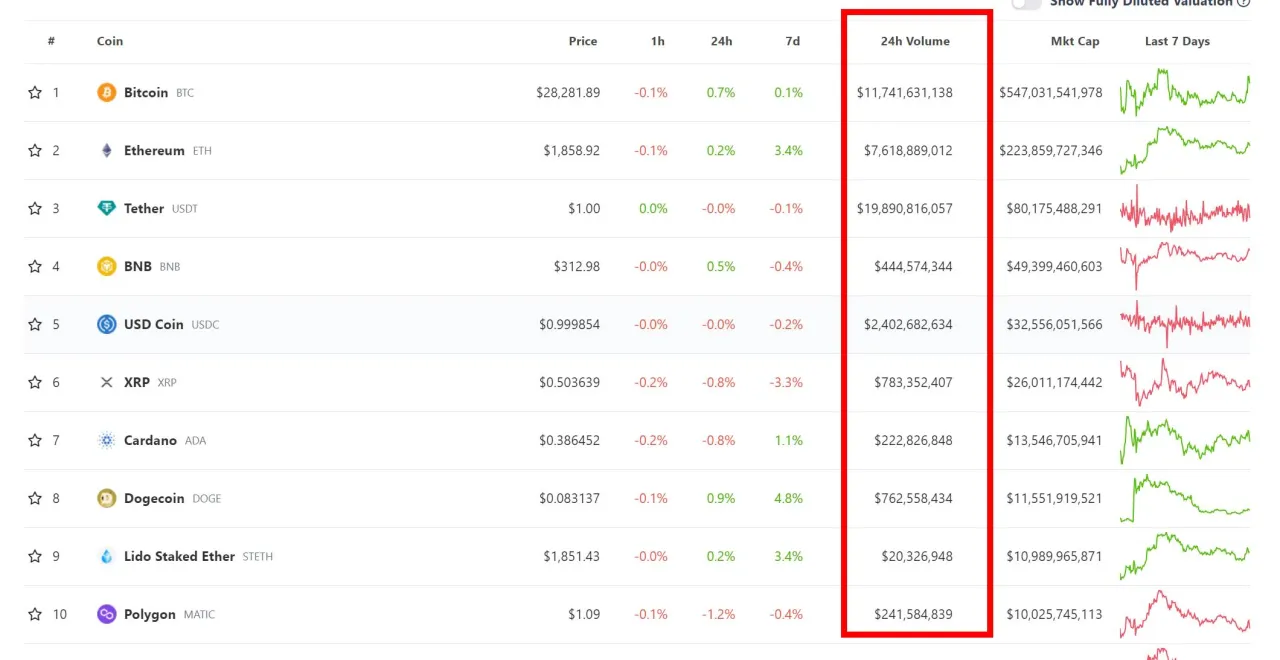Favorite Cardano with the star

tap(35, 441)
